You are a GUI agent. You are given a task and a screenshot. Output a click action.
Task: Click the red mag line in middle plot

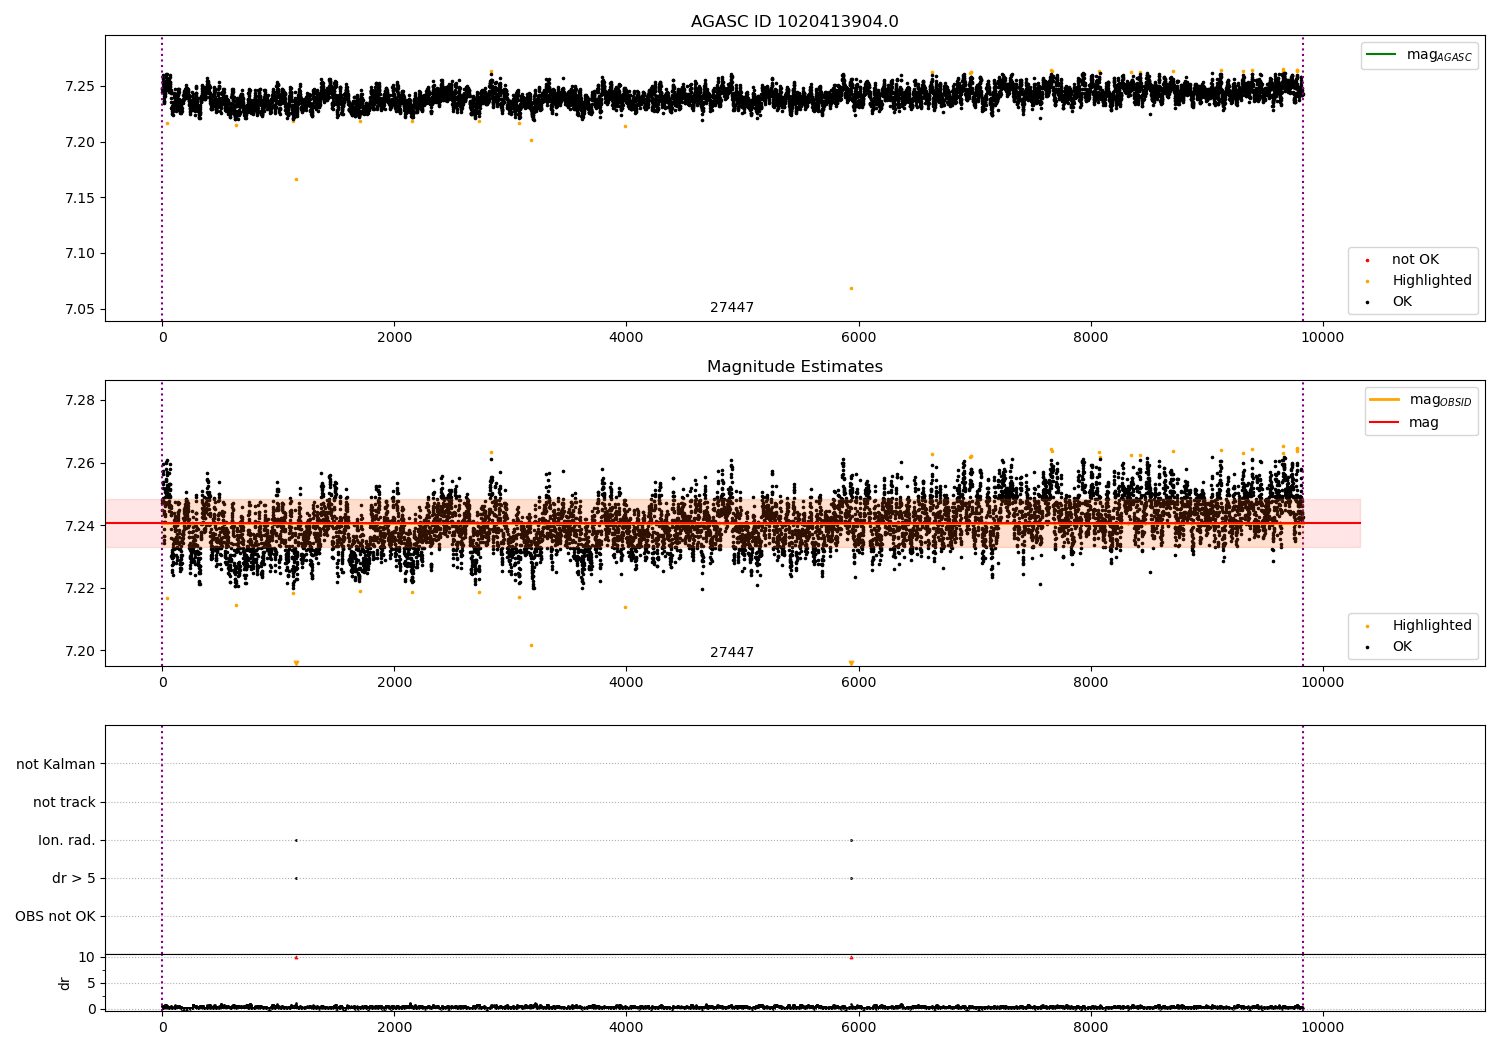click(732, 523)
